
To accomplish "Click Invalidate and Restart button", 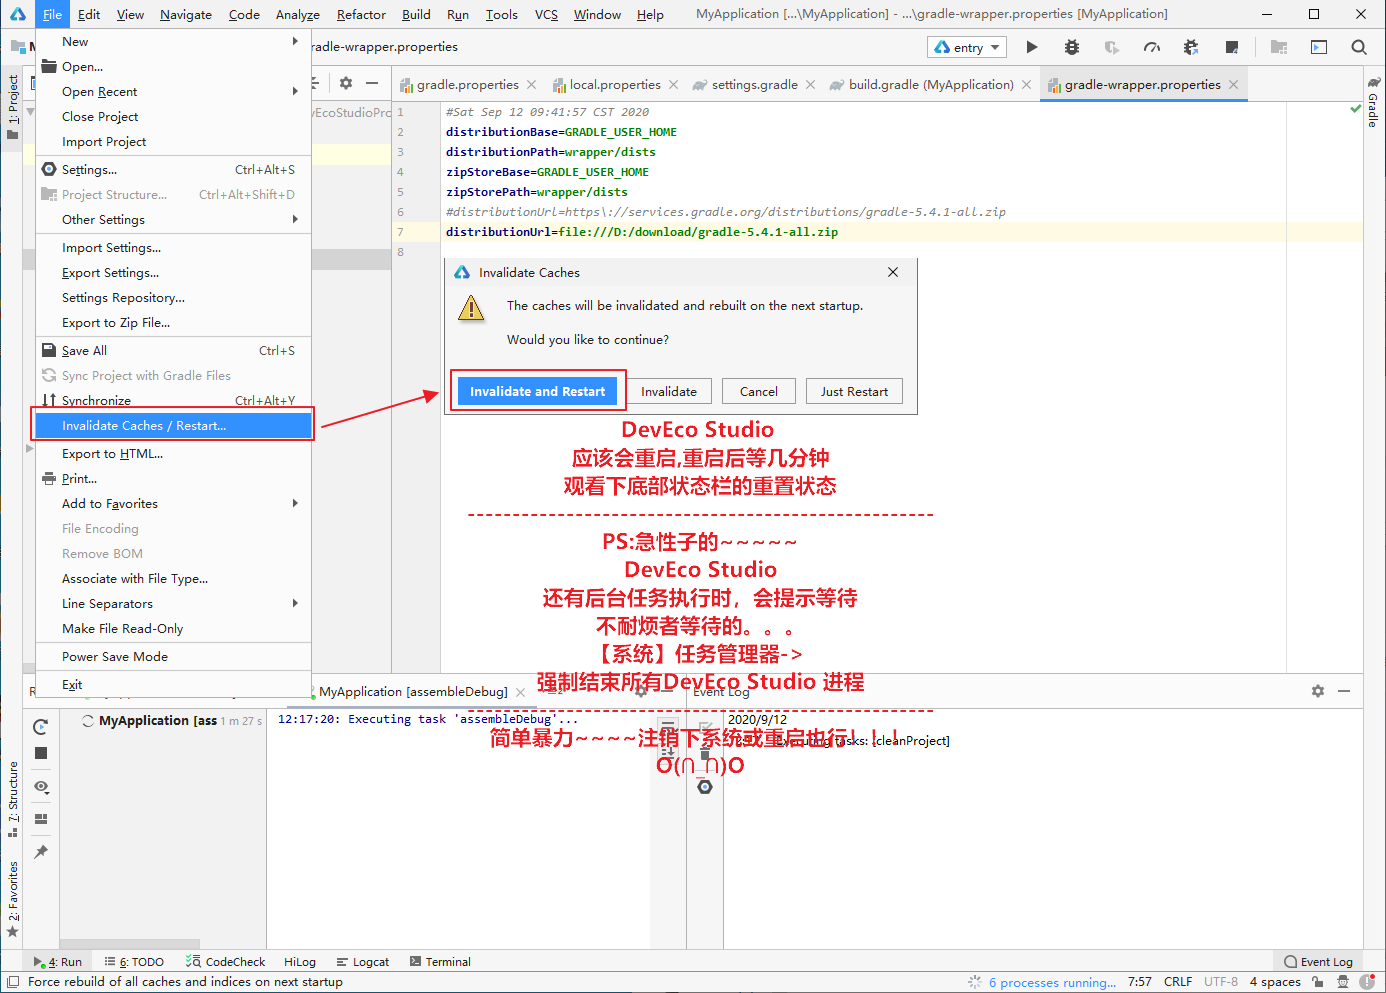I will [537, 391].
